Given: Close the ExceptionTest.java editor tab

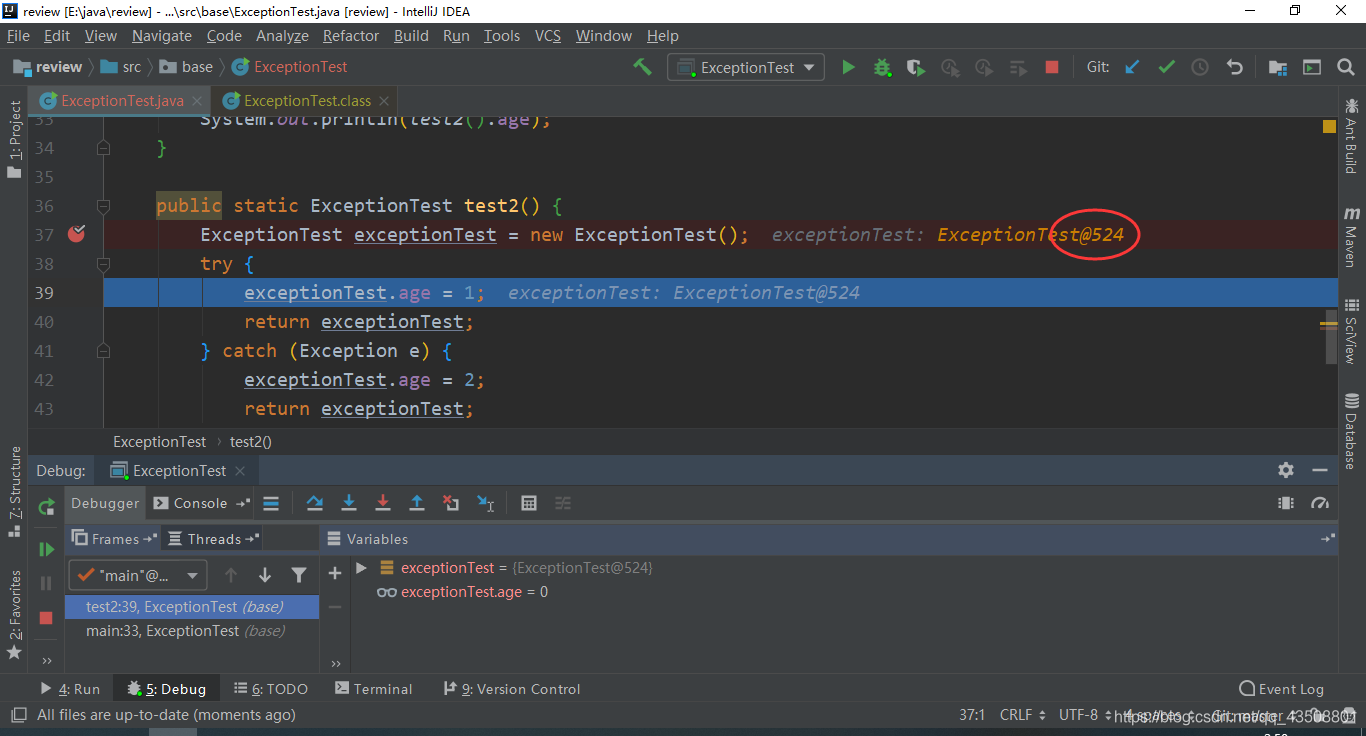Looking at the screenshot, I should click(197, 101).
